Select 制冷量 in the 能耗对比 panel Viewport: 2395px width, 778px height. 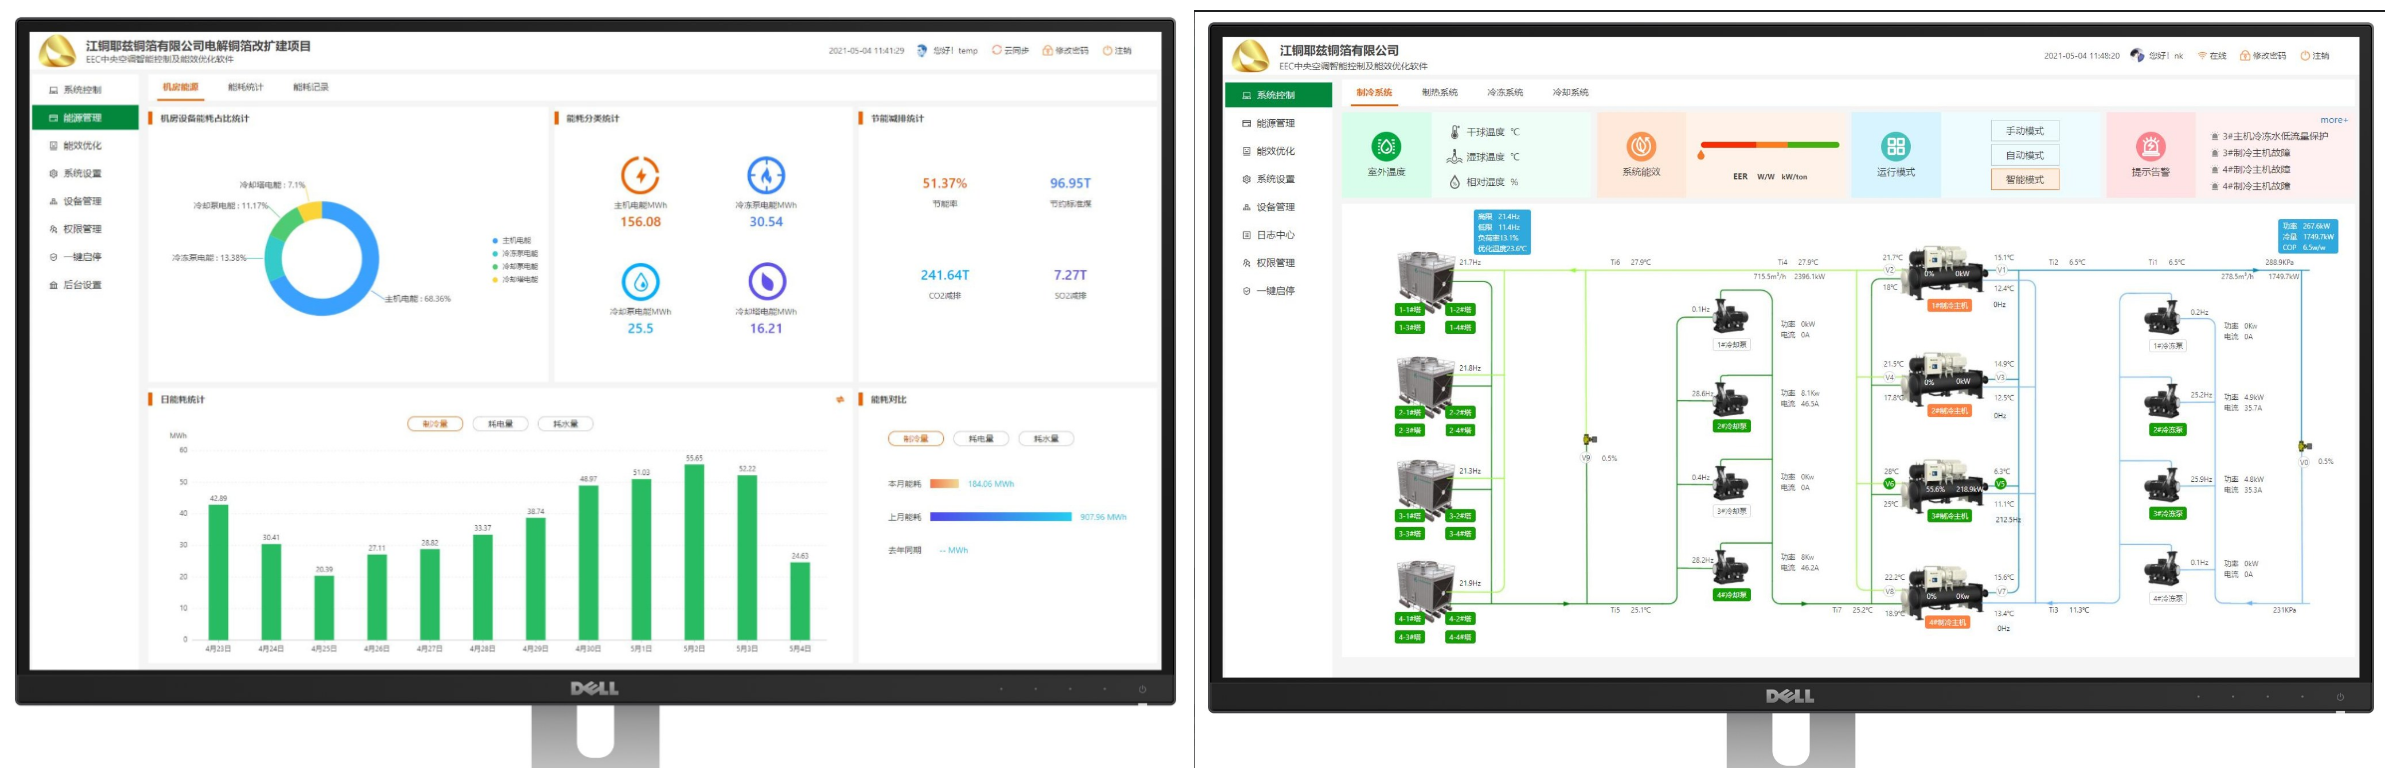point(916,439)
